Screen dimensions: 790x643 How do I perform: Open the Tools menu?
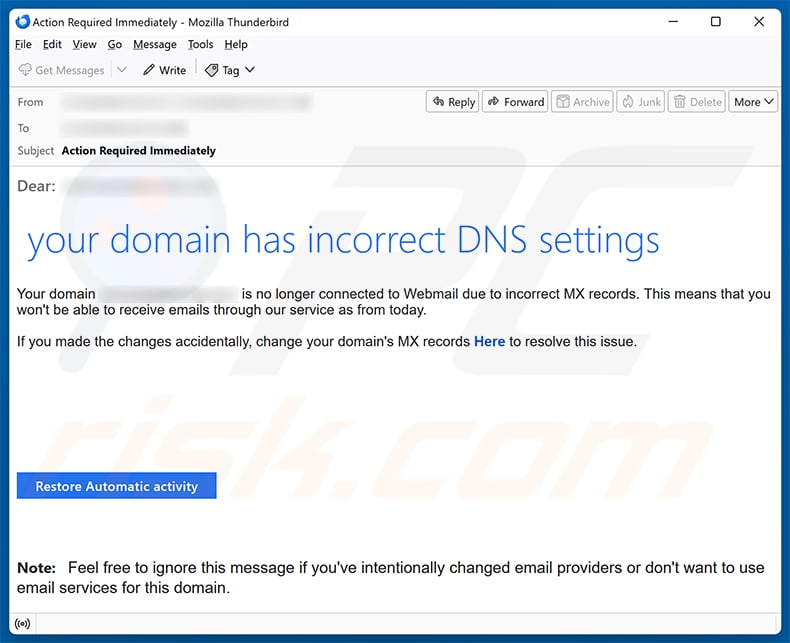coord(201,44)
